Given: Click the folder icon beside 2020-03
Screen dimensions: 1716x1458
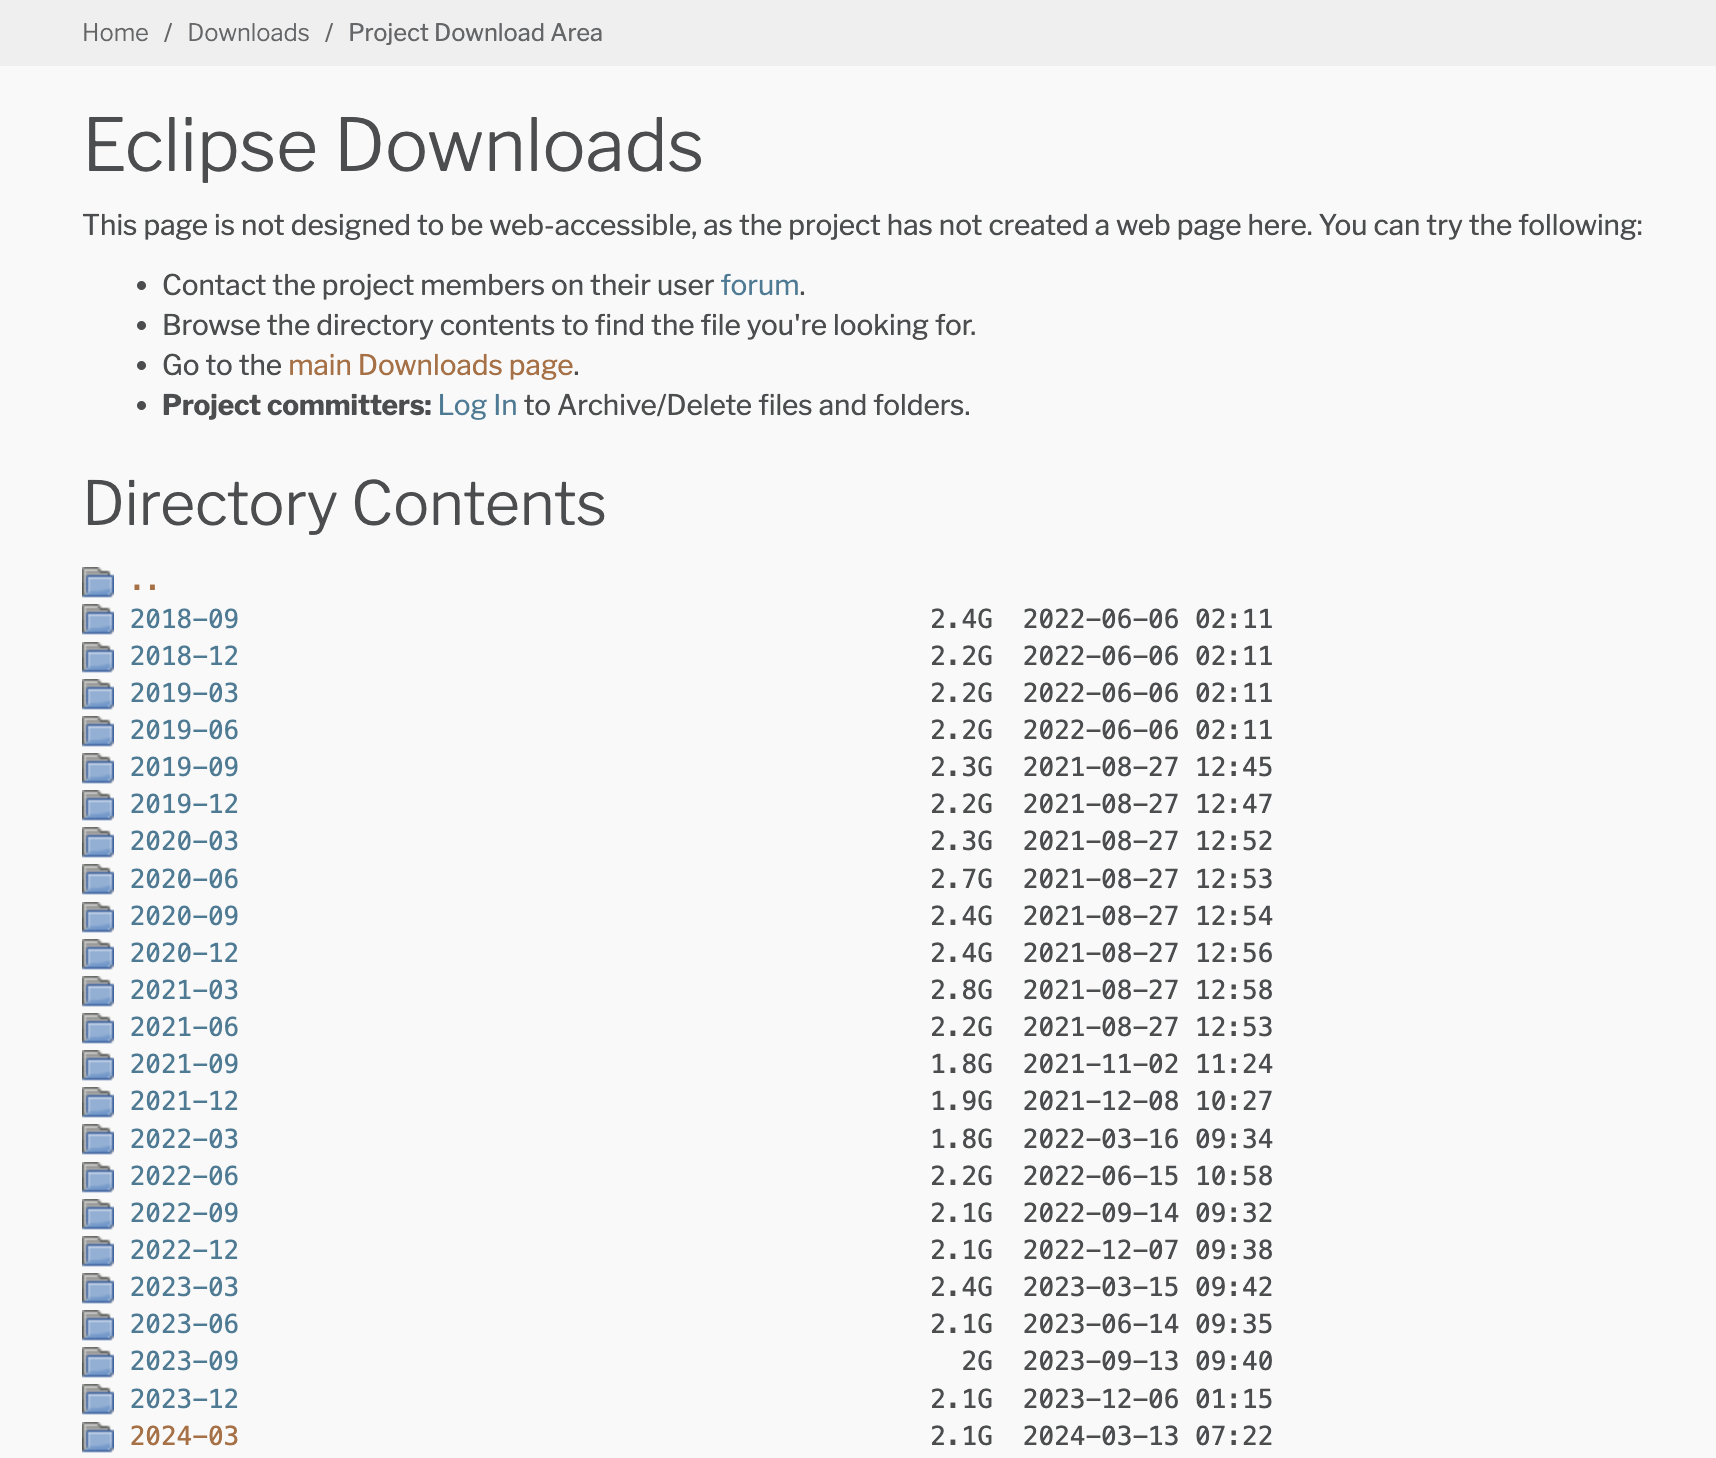Looking at the screenshot, I should tap(98, 841).
